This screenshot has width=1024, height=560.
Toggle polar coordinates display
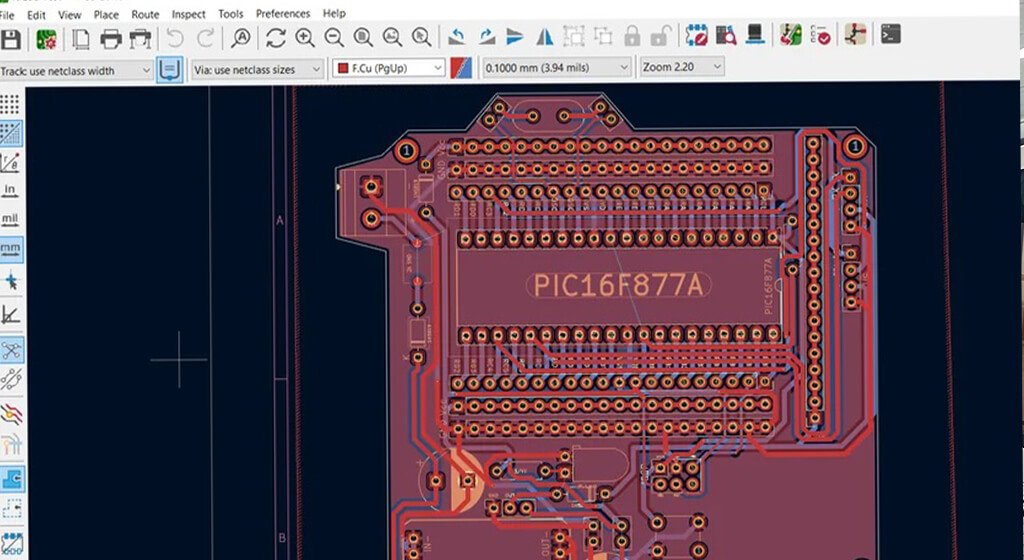(10, 163)
